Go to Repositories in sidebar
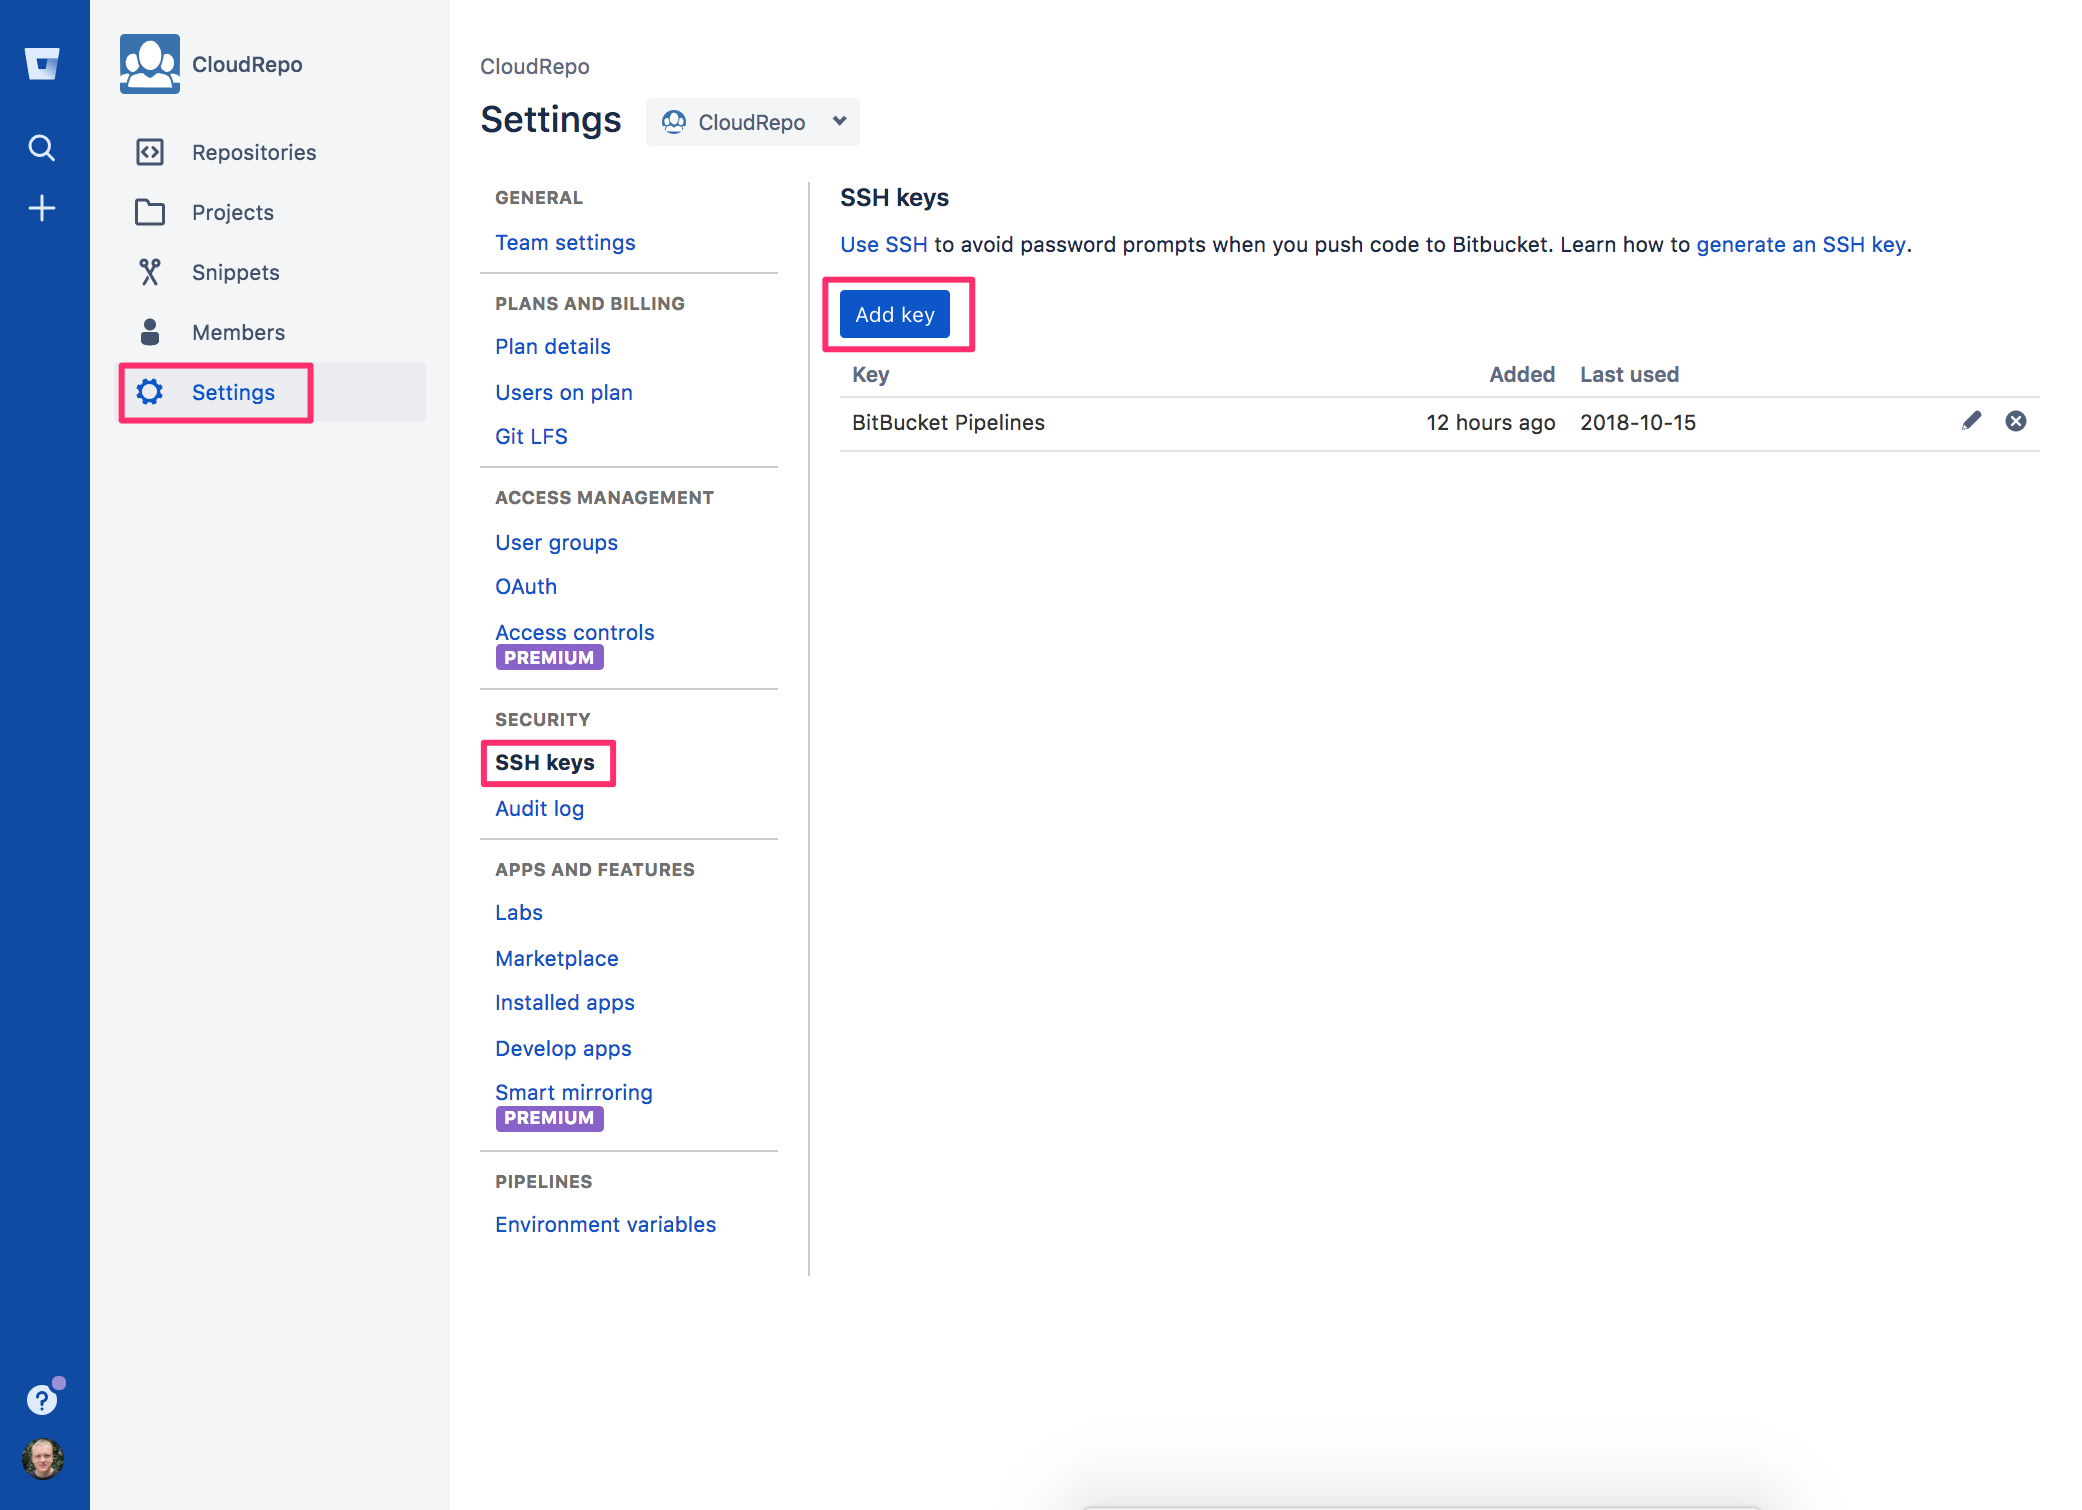This screenshot has height=1510, width=2082. pyautogui.click(x=254, y=152)
